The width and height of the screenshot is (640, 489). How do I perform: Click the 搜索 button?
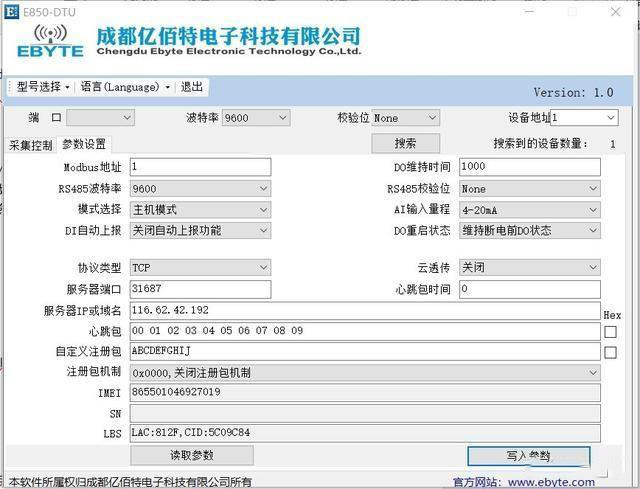pyautogui.click(x=405, y=144)
